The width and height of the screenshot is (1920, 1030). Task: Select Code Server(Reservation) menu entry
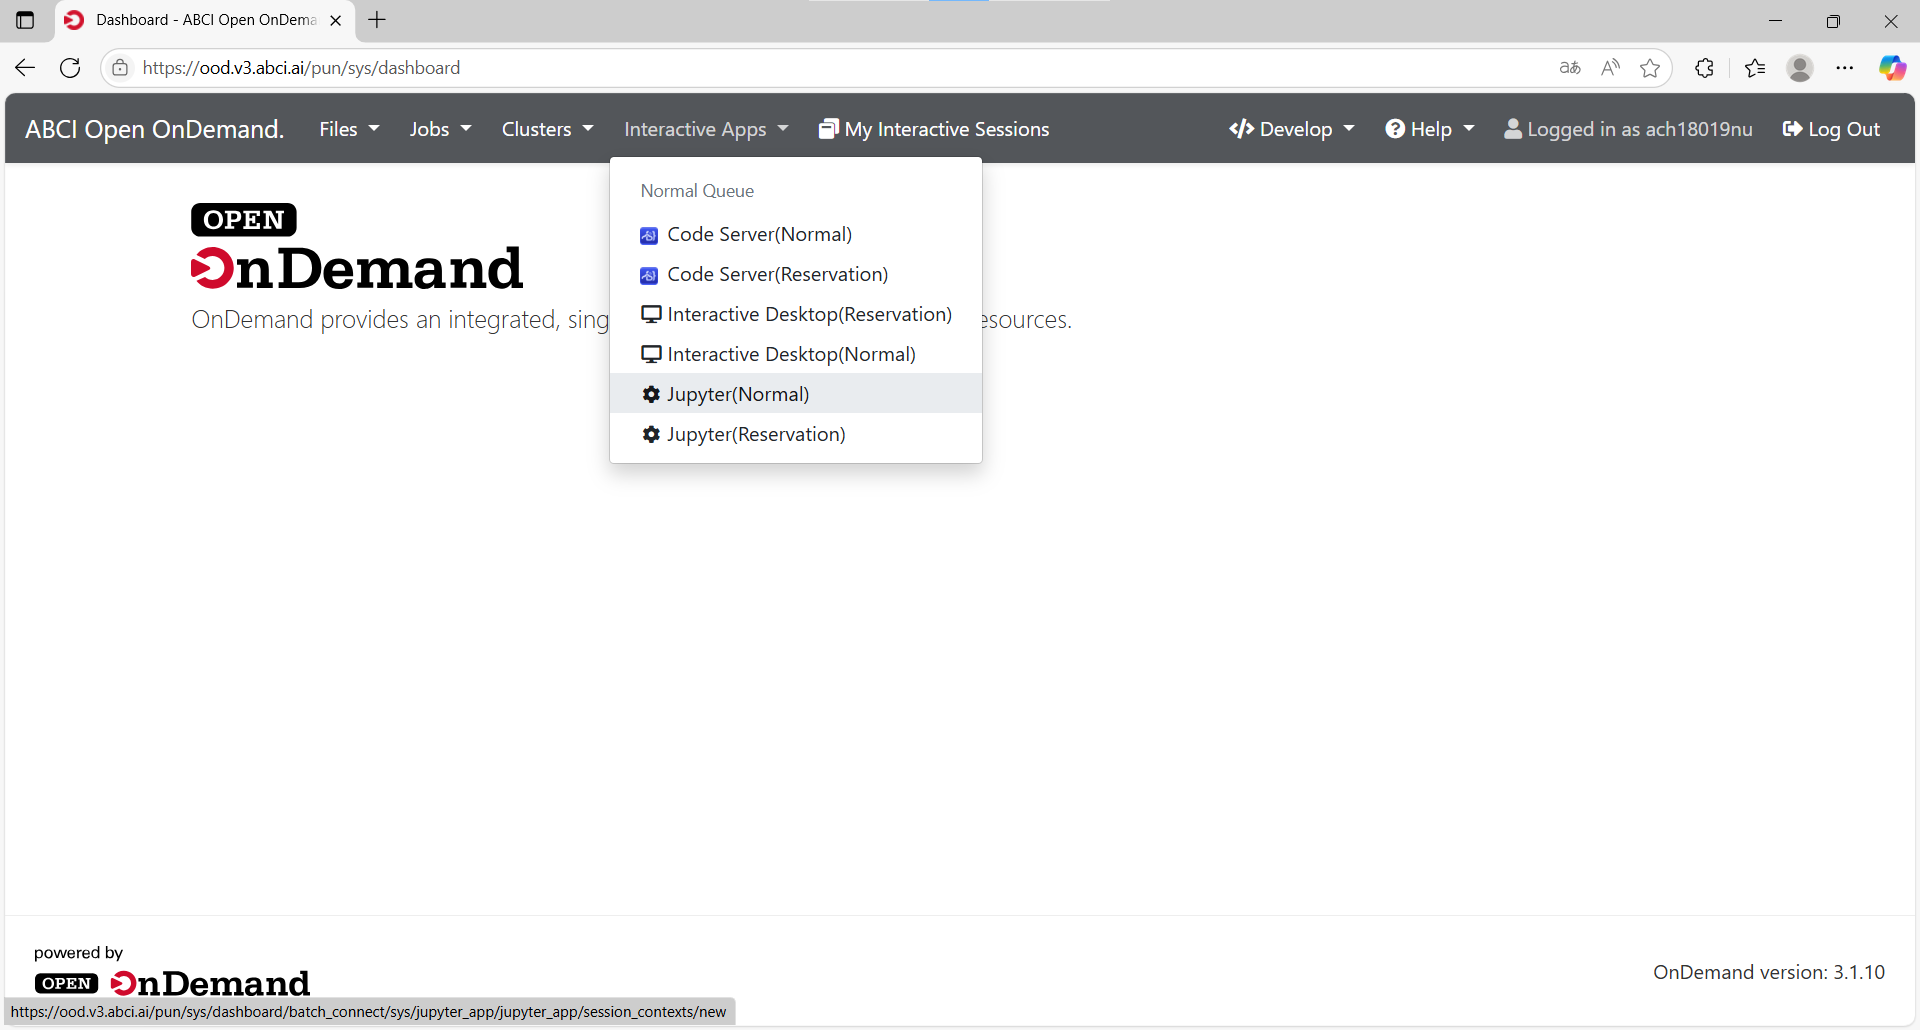[796, 274]
